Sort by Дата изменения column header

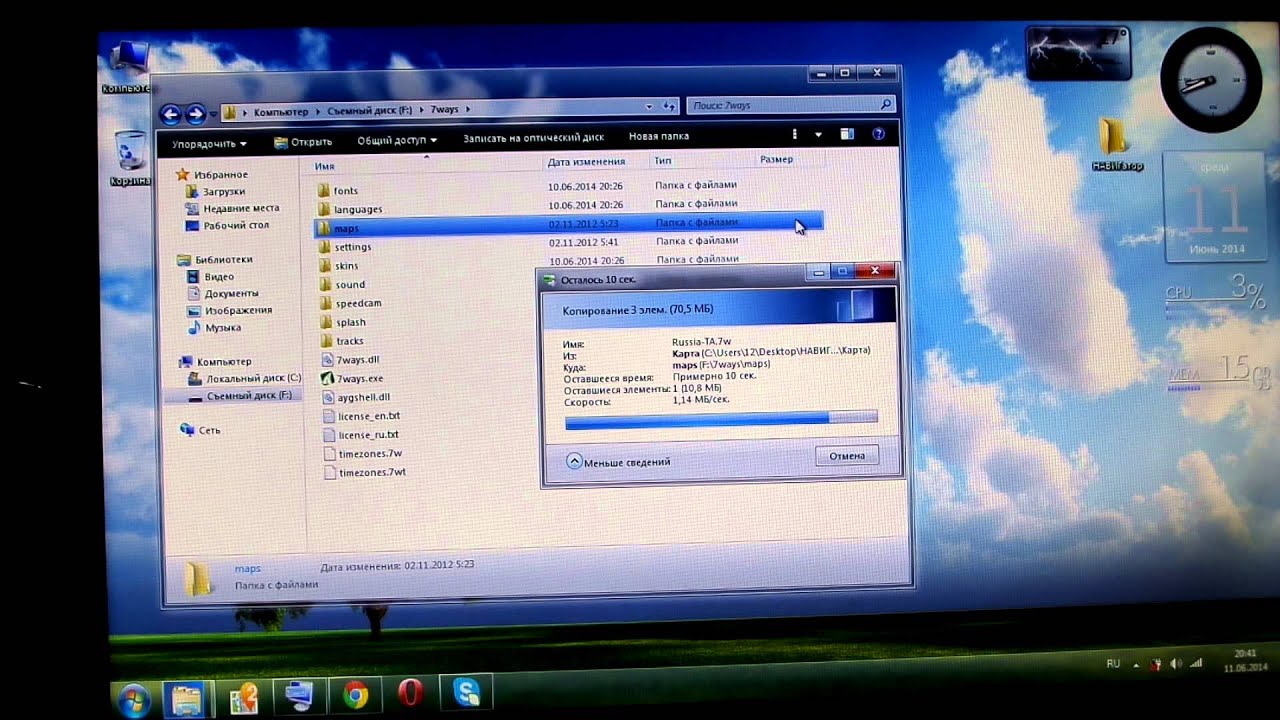[x=586, y=161]
